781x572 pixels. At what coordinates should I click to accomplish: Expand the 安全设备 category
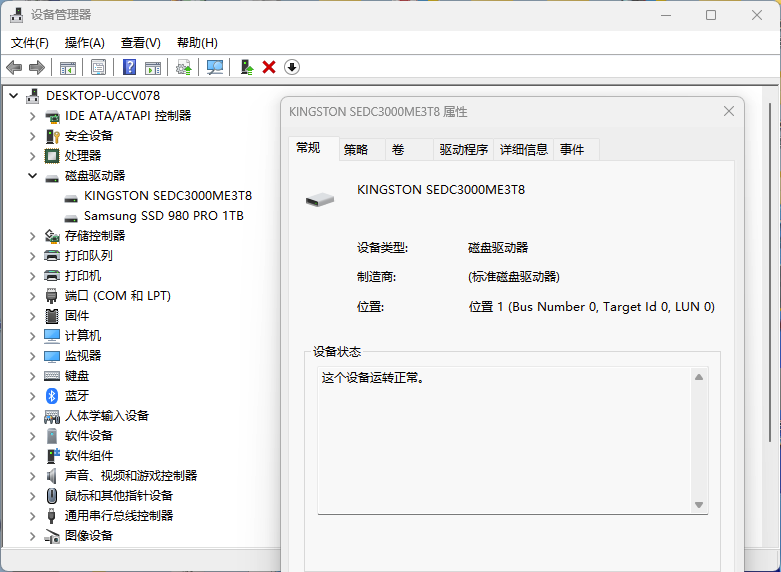point(32,136)
